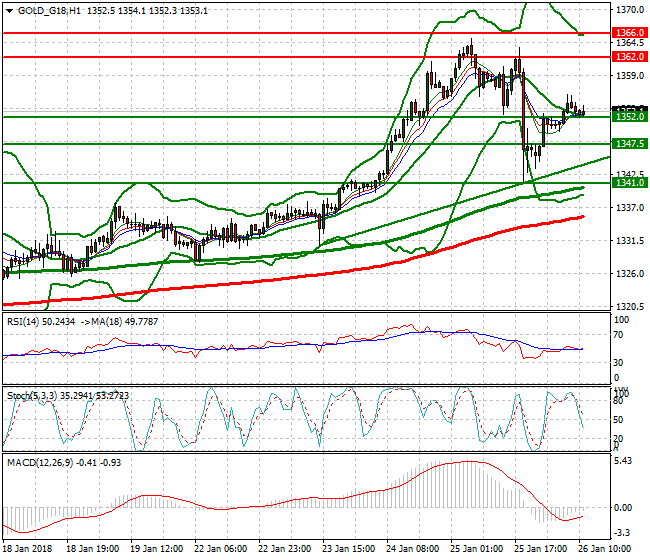Click the 18 Jan 19:00 time axis label
Screen dimensions: 650x560
coord(92,549)
